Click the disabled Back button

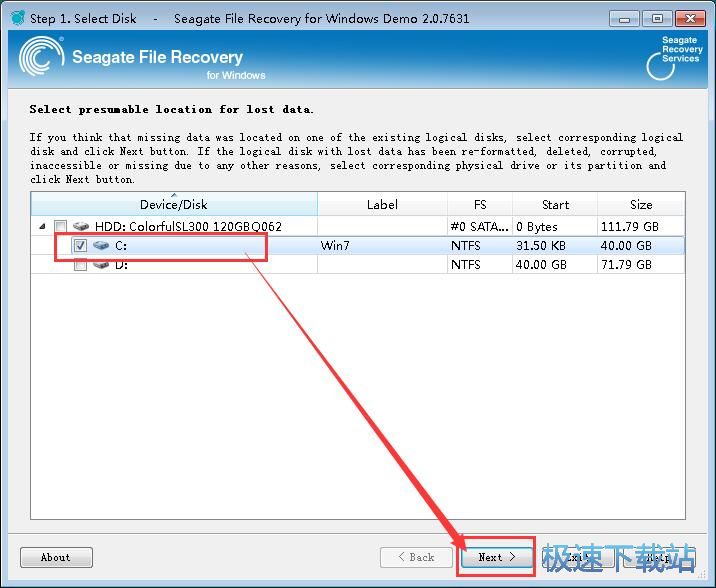[x=416, y=557]
